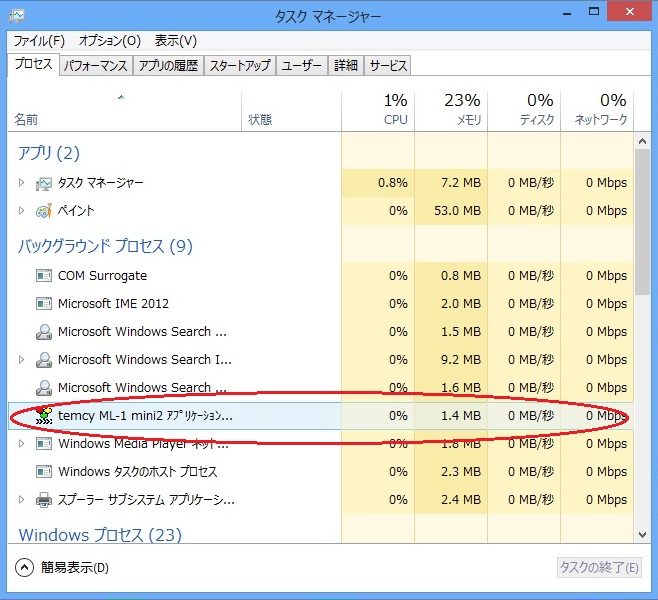This screenshot has height=600, width=658.
Task: Click the 2.4 MB memory value
Action: [461, 500]
